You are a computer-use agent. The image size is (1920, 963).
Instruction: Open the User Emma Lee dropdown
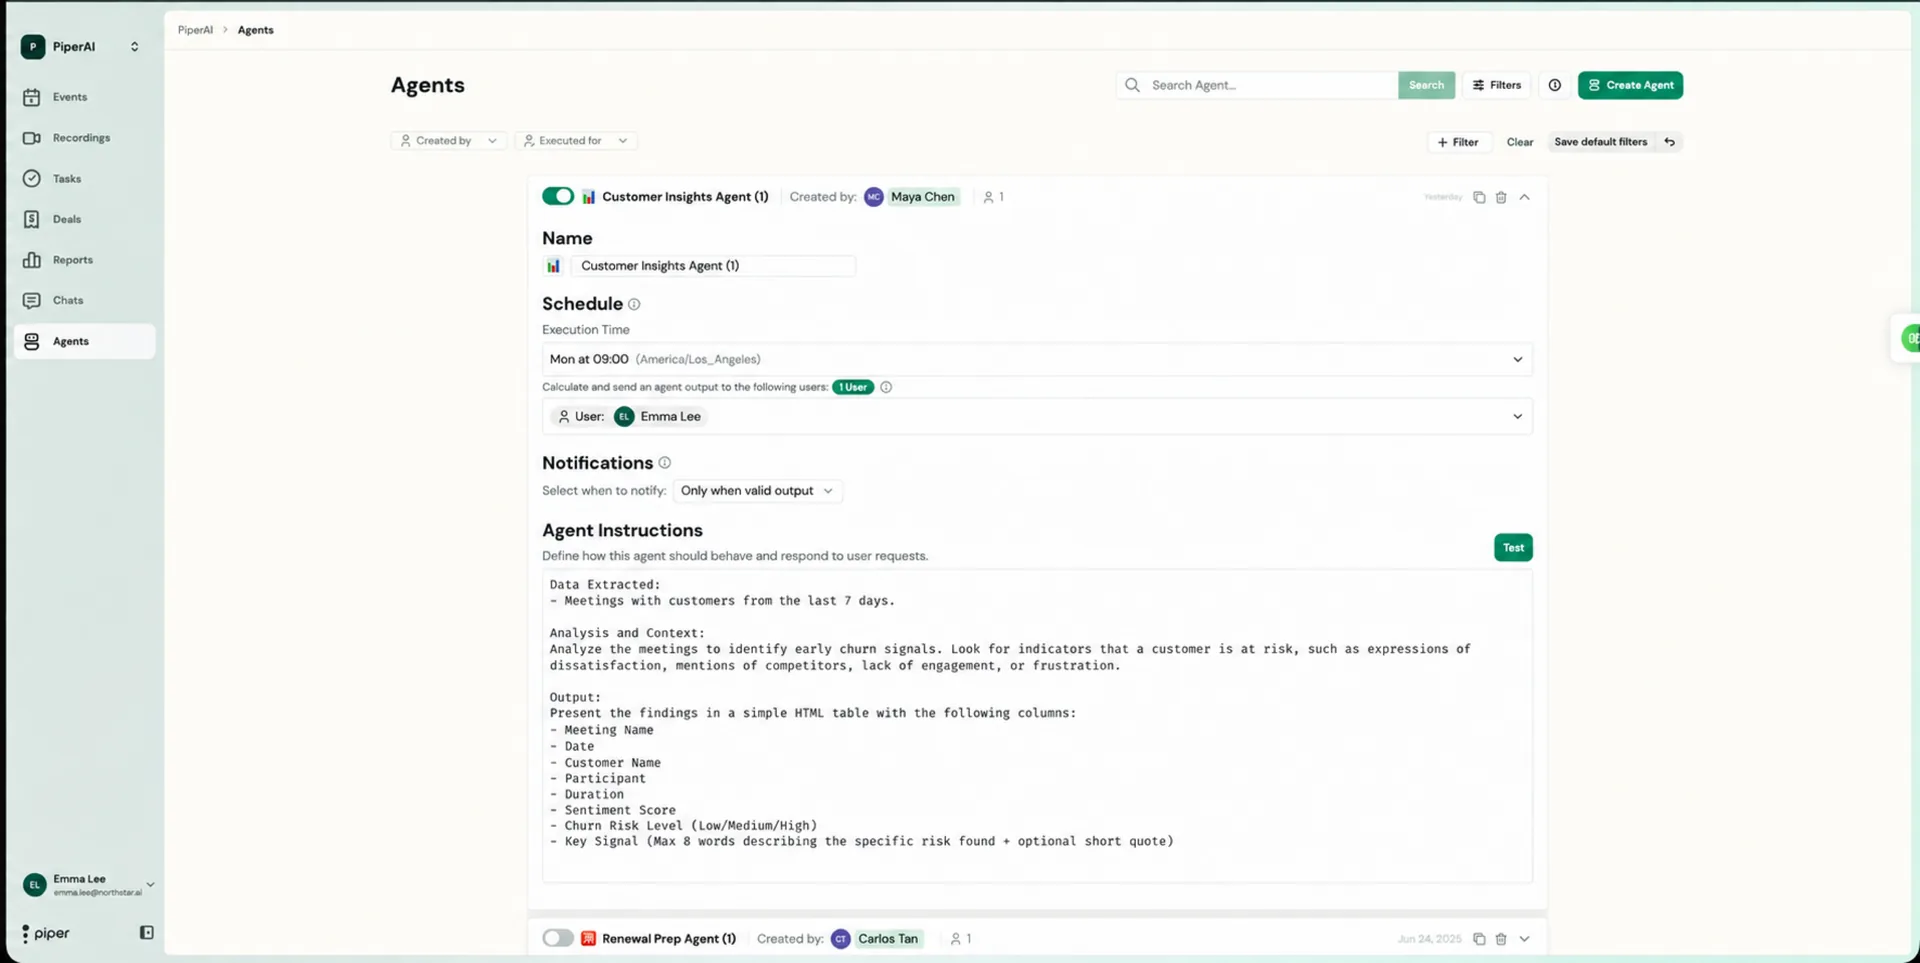click(1037, 416)
